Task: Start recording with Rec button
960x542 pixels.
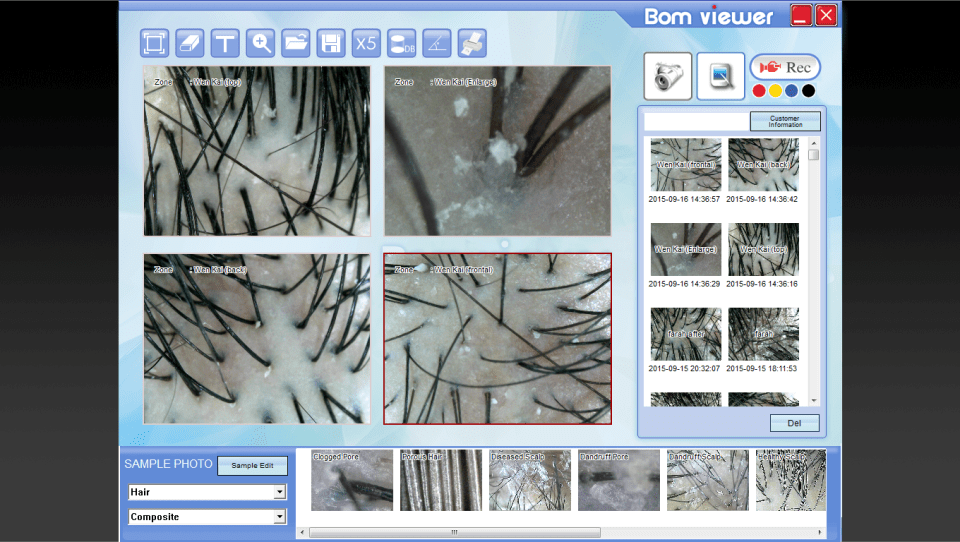Action: tap(785, 67)
